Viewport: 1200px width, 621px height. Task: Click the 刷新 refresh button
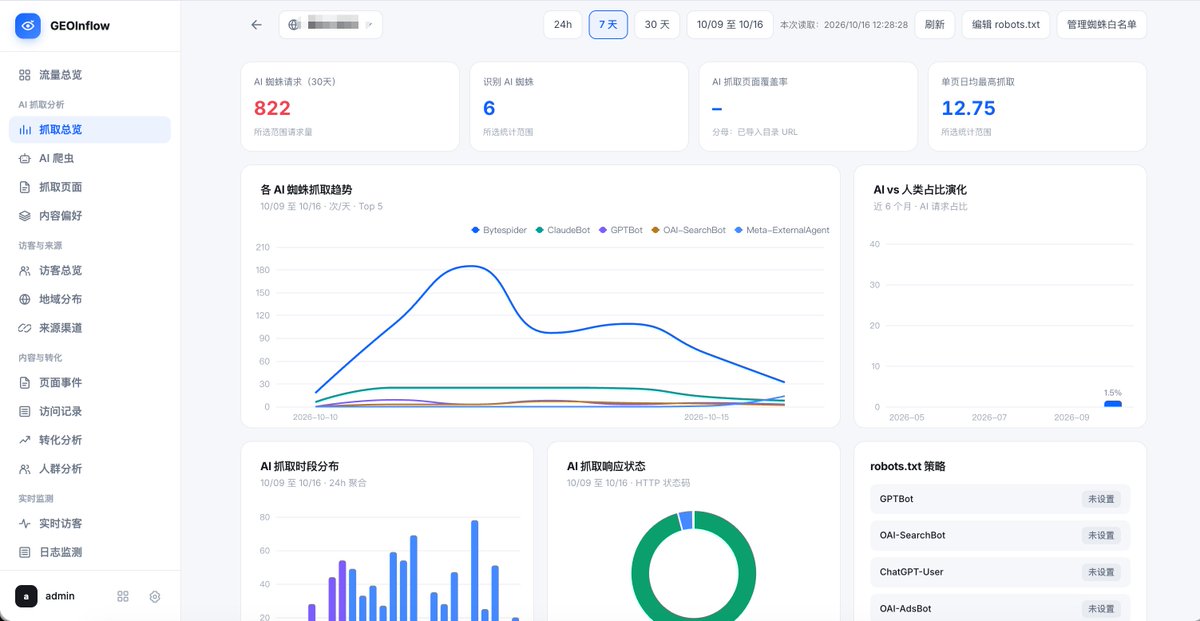935,25
